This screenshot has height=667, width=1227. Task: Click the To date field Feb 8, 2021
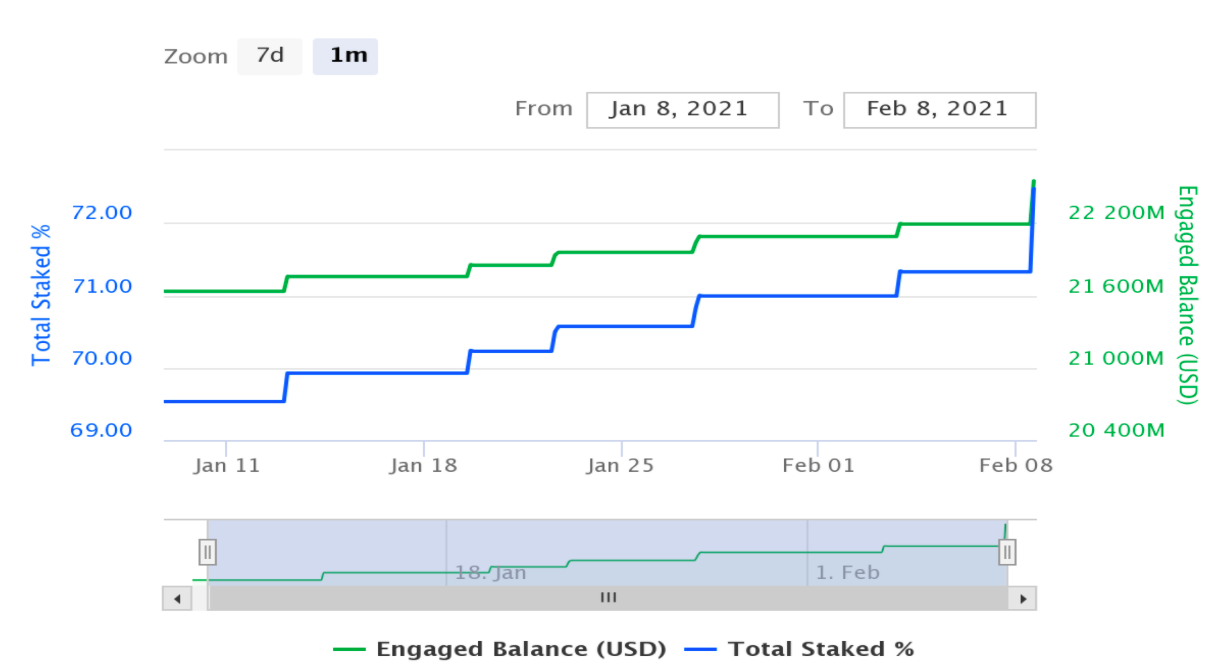(x=939, y=109)
